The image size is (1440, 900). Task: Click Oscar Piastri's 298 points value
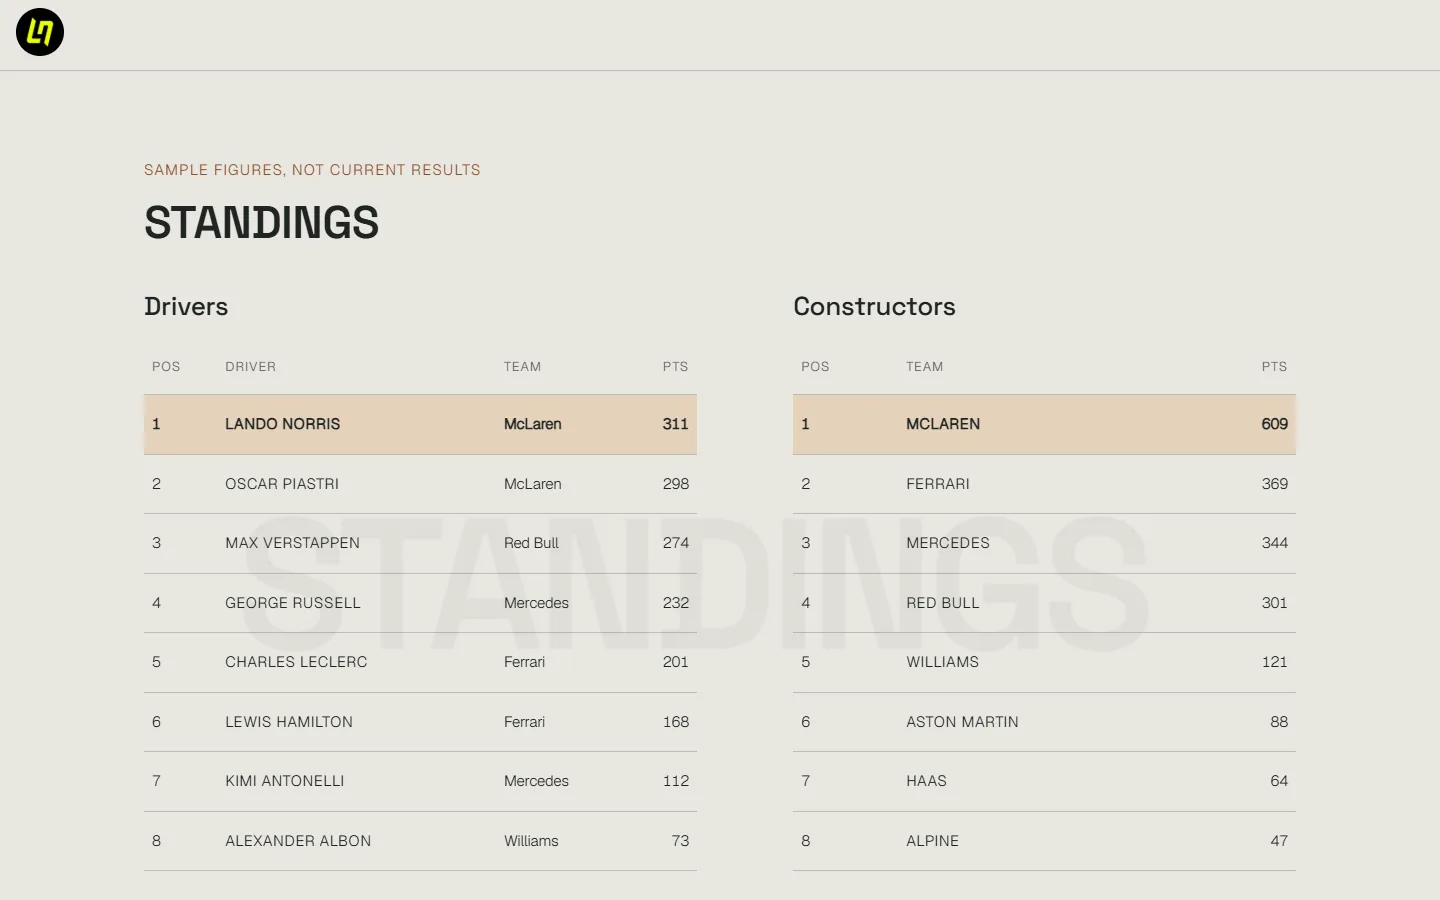coord(676,484)
